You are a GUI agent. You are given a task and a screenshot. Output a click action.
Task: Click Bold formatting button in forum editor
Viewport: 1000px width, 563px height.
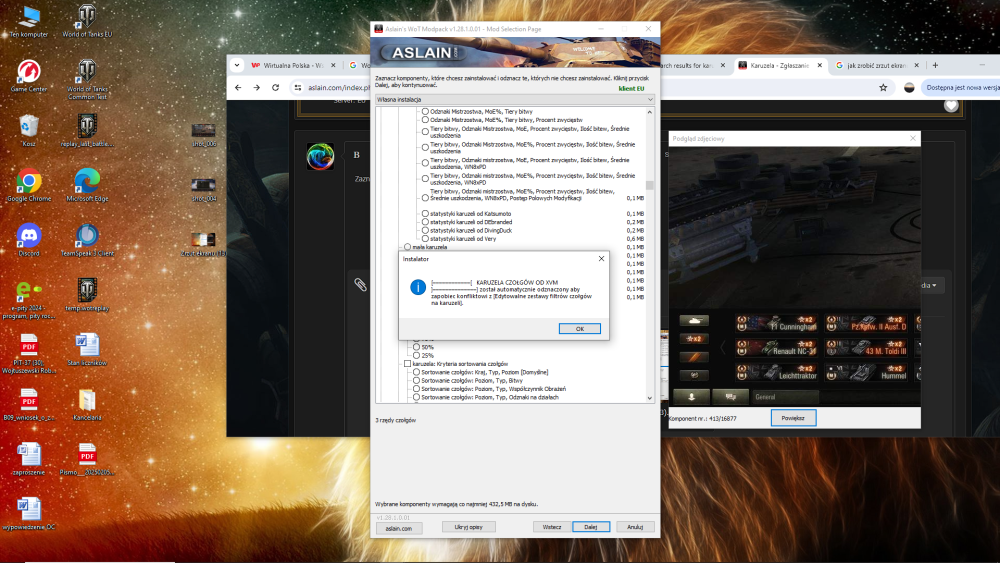pos(357,154)
